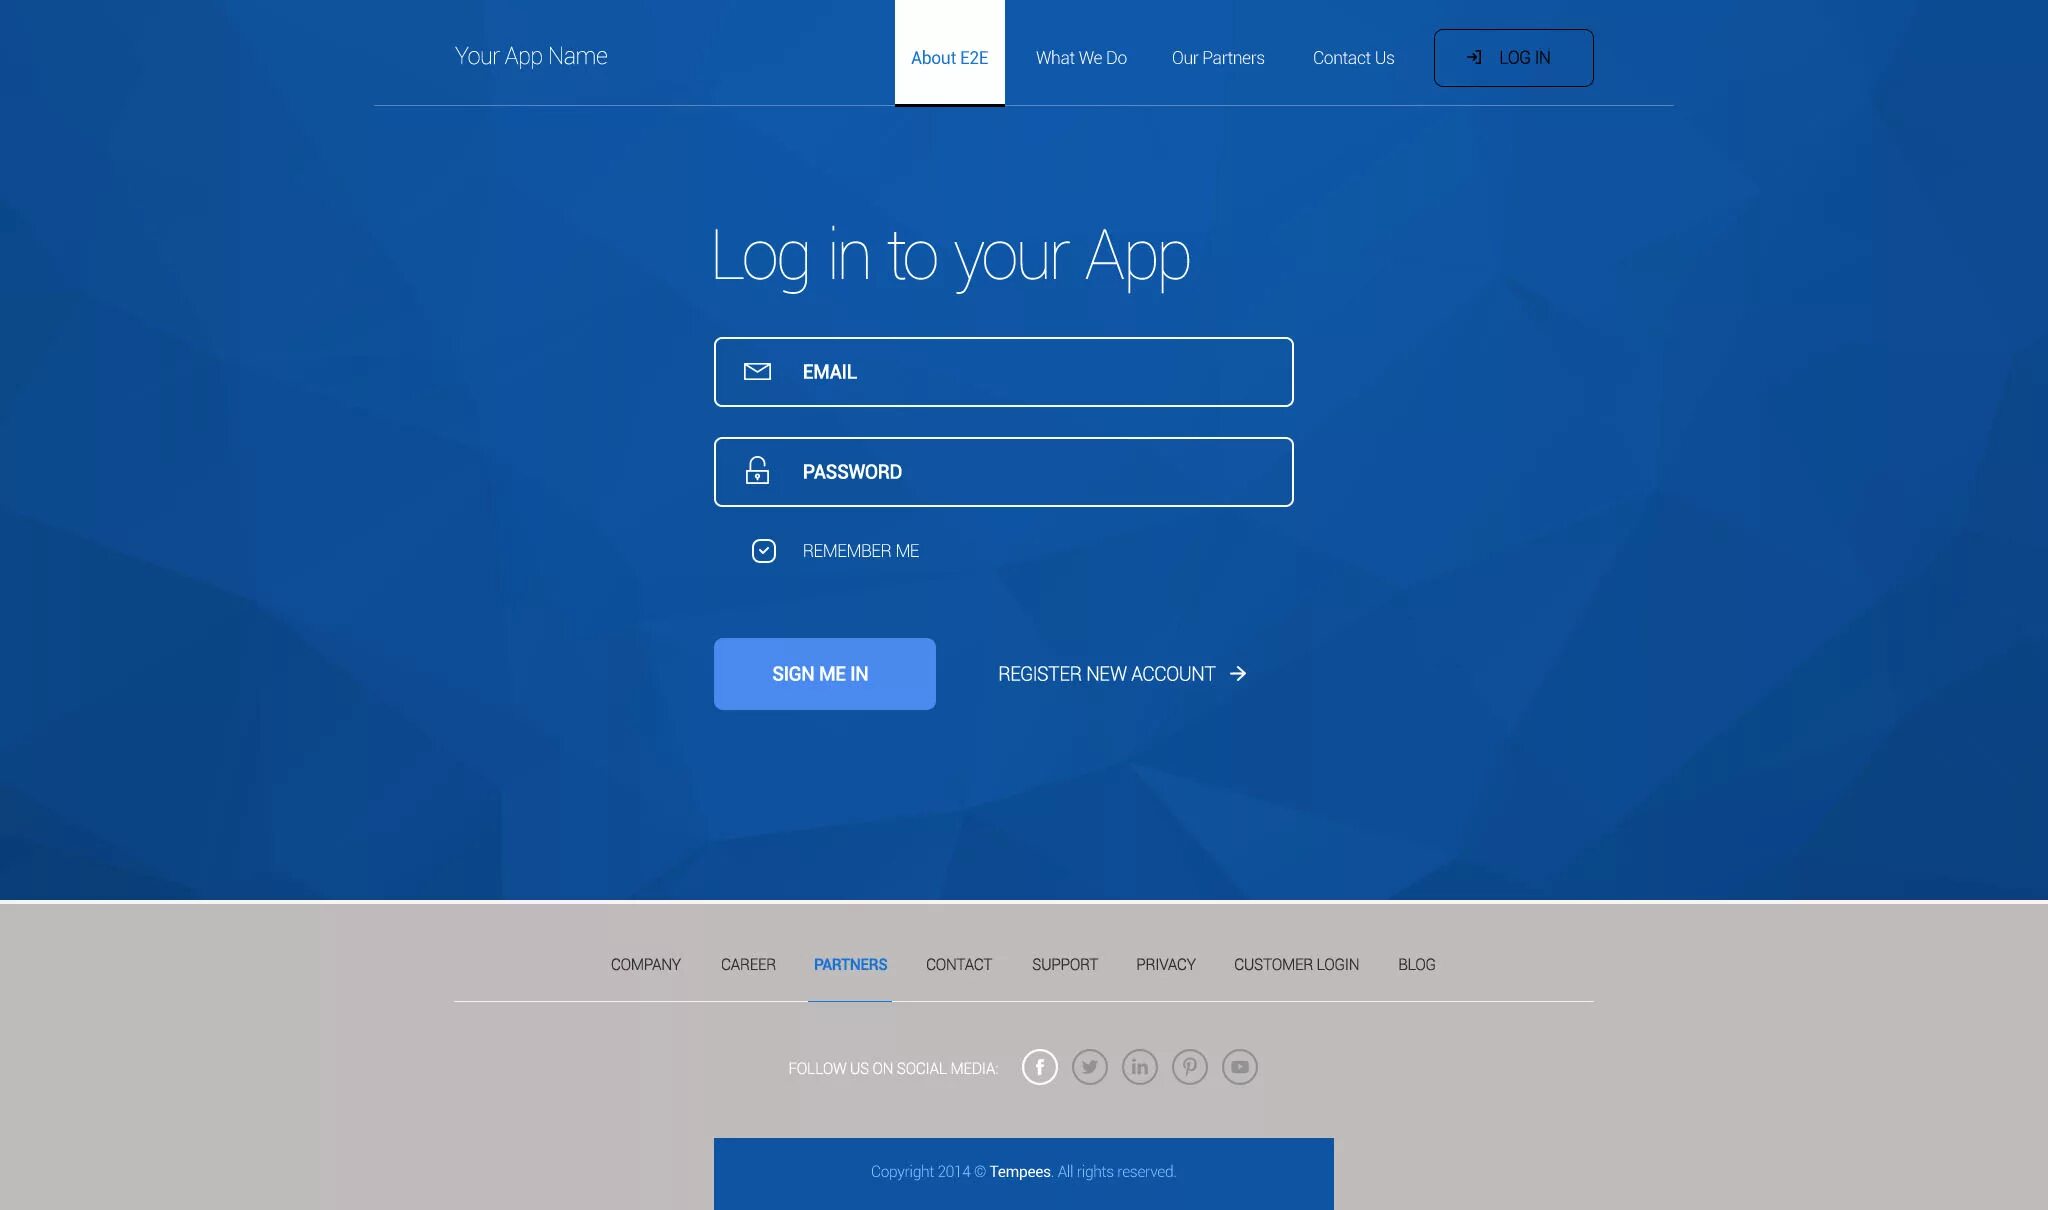Click the LinkedIn social media icon
This screenshot has height=1210, width=2048.
click(1138, 1066)
